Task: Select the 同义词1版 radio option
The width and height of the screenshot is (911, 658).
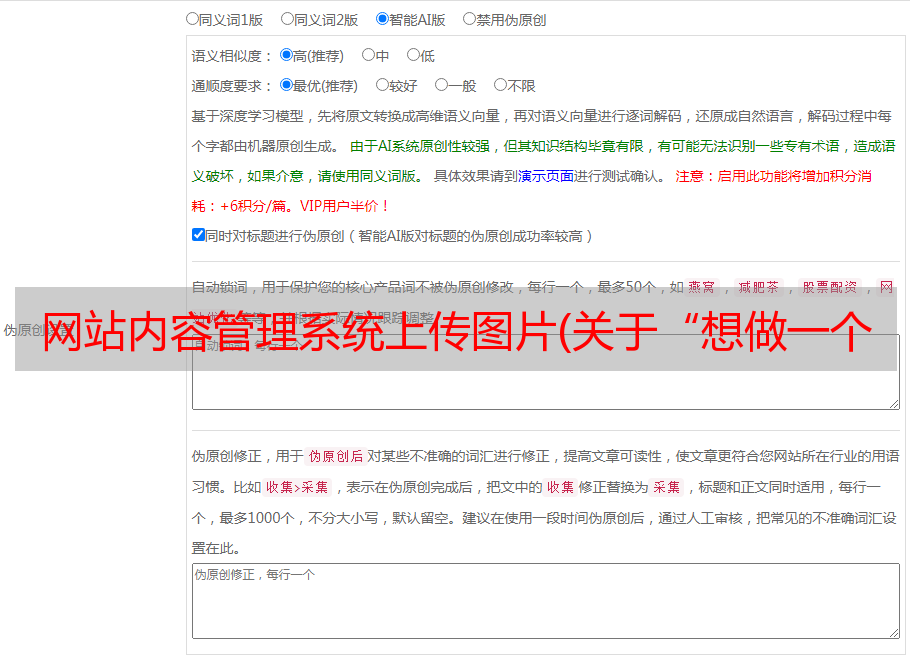Action: click(192, 19)
